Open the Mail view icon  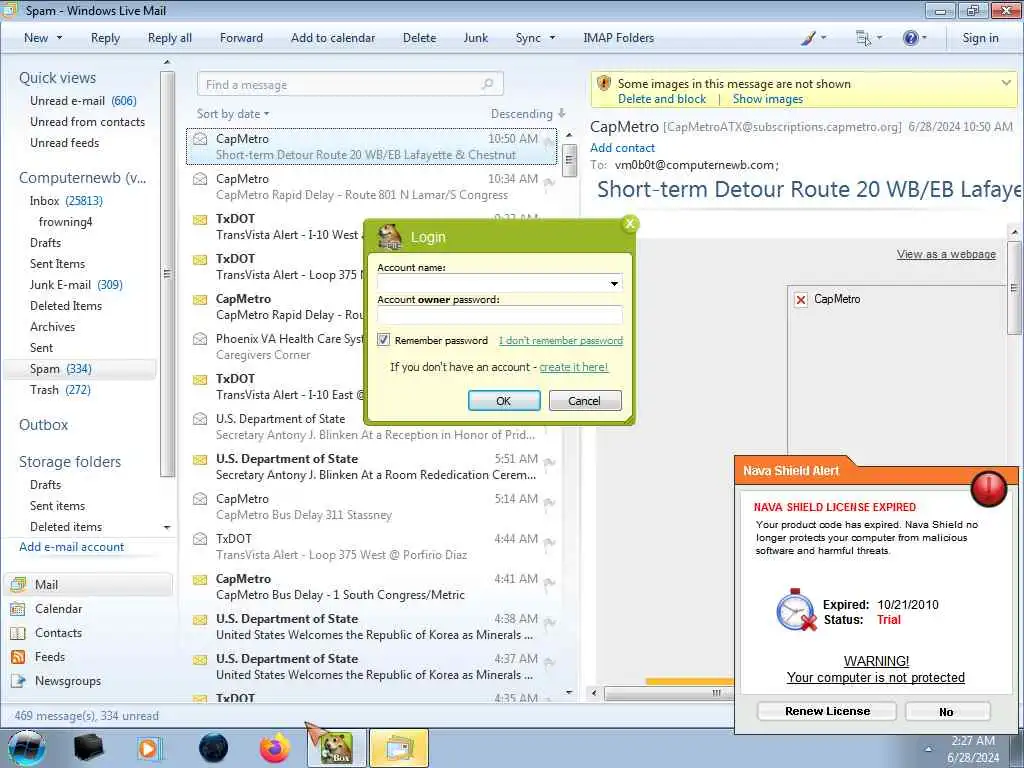[x=18, y=584]
